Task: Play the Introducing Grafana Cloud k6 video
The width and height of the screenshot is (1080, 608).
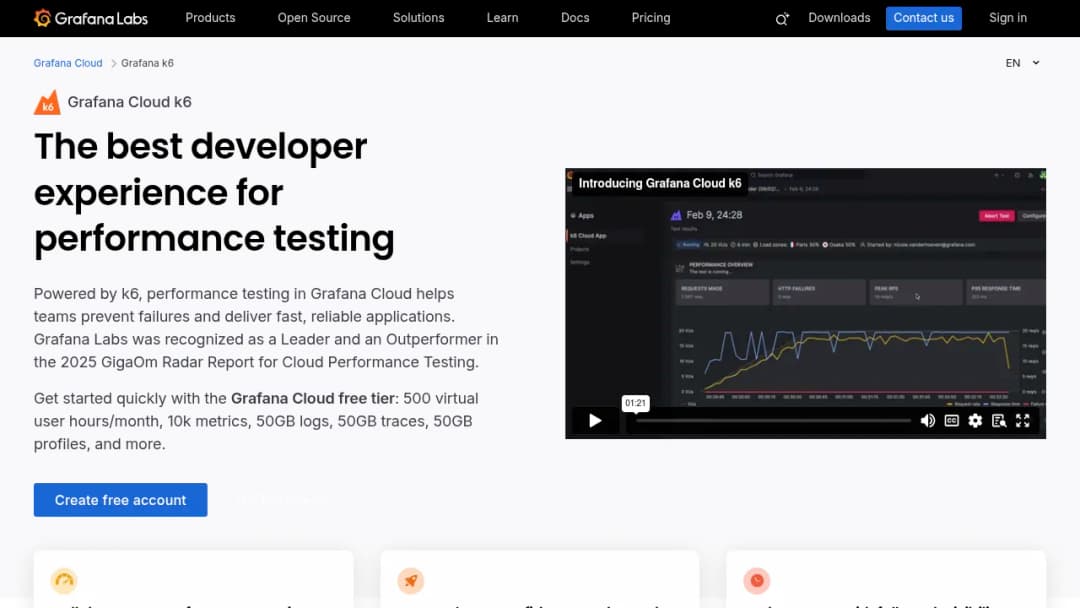Action: pos(595,421)
